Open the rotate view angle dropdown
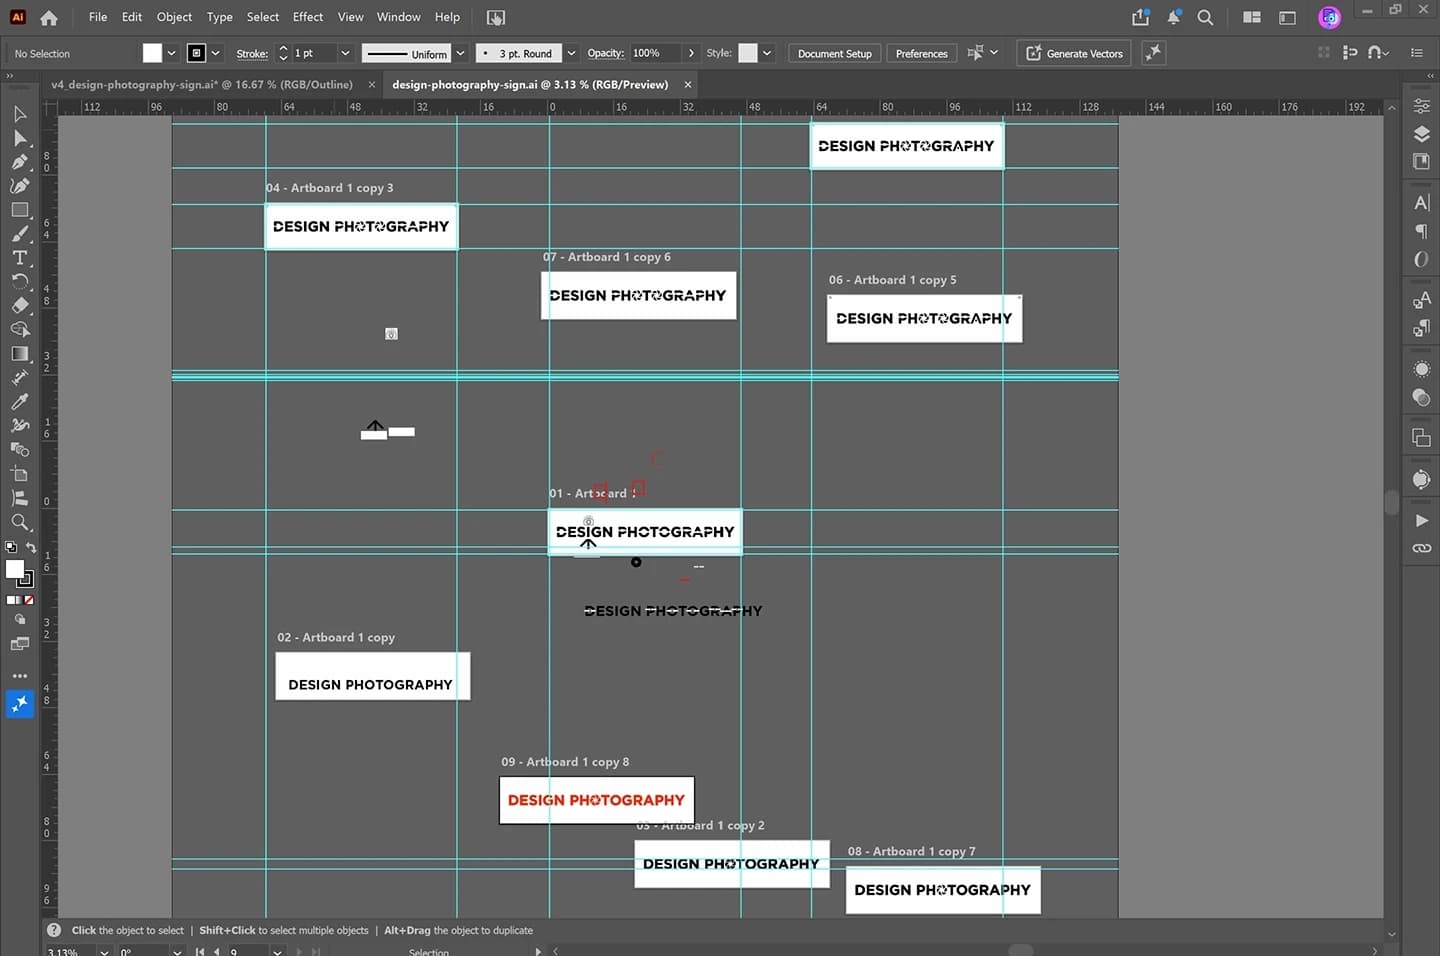This screenshot has height=956, width=1440. pos(177,952)
